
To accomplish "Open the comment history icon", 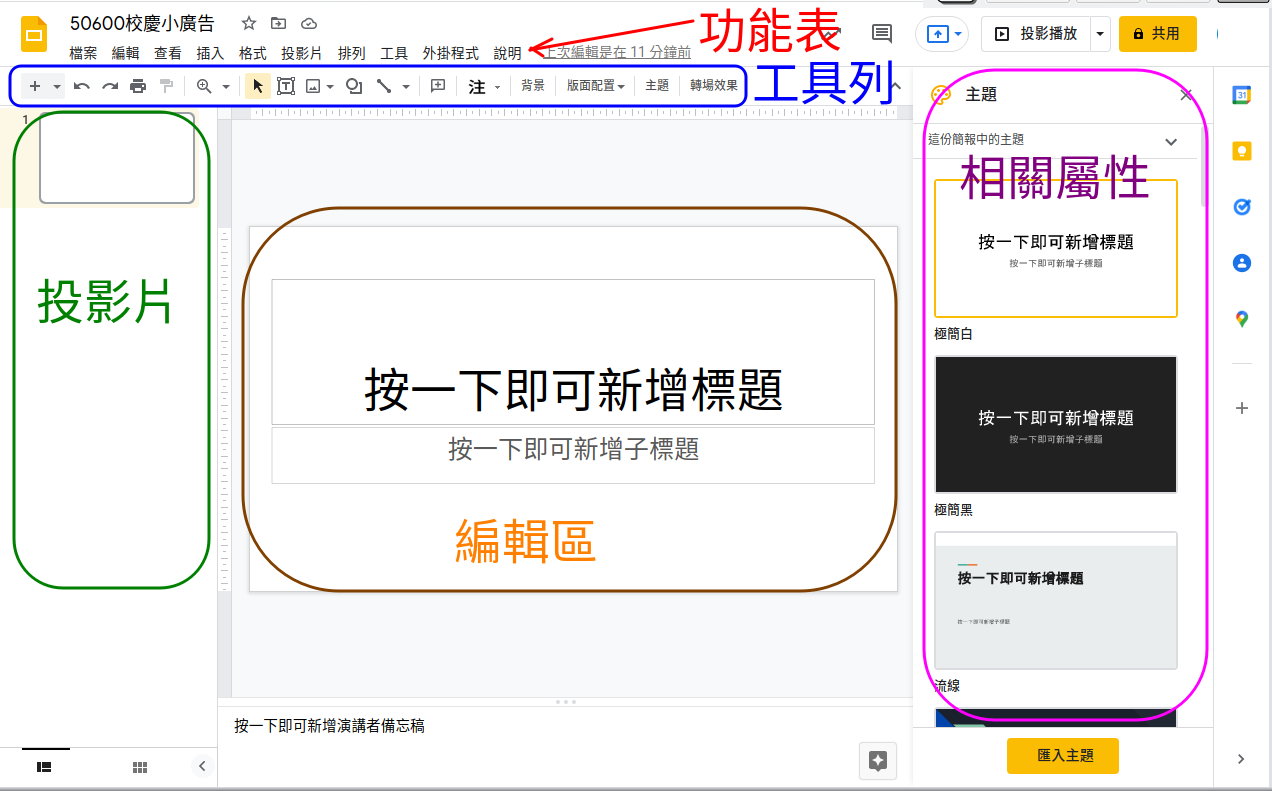I will [x=882, y=34].
